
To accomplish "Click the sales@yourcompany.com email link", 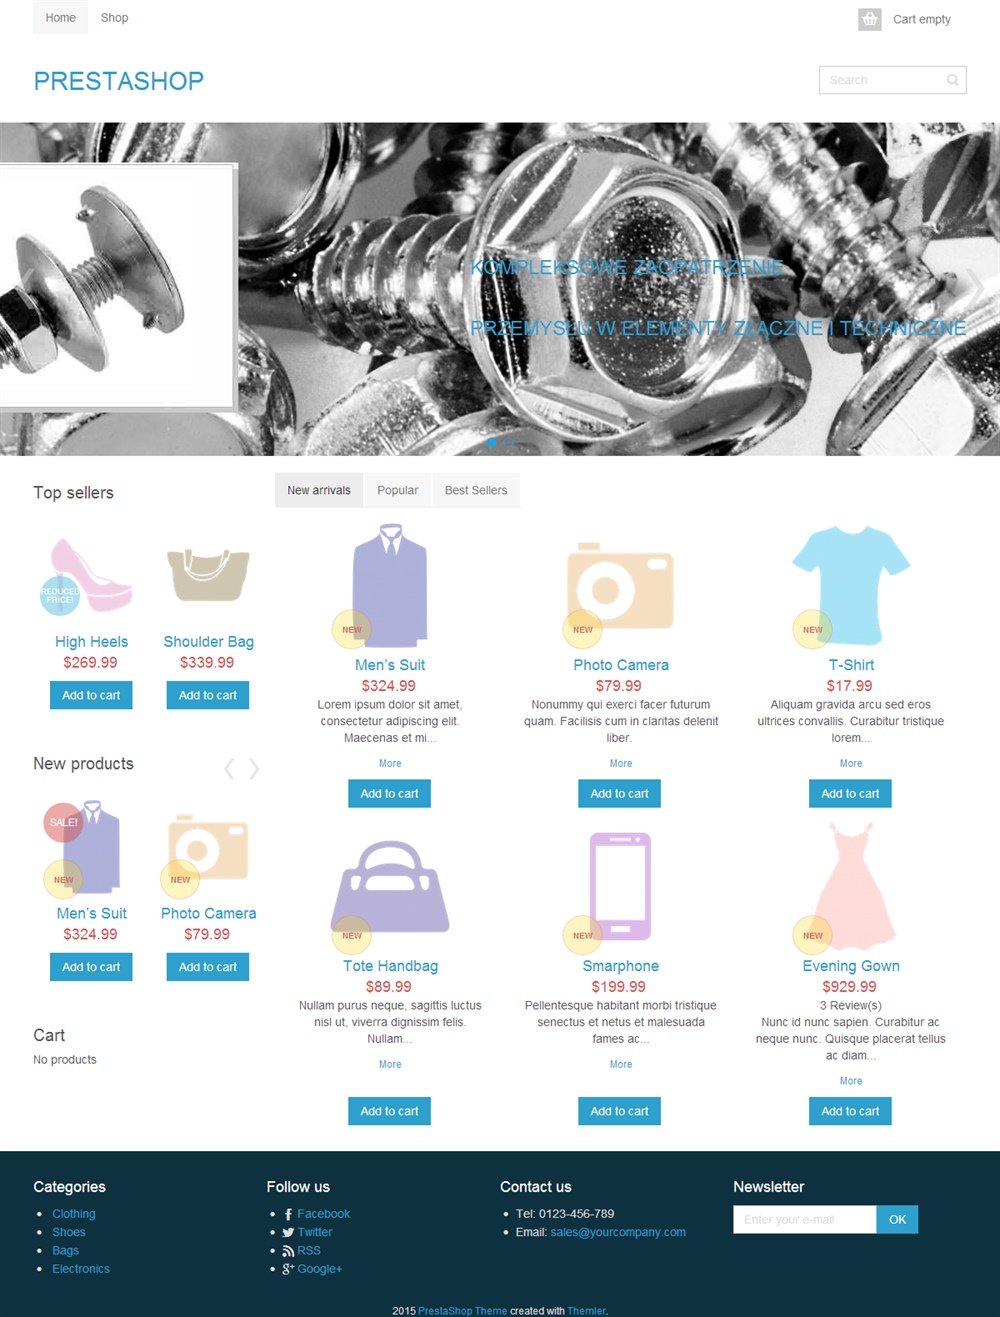I will click(618, 1232).
